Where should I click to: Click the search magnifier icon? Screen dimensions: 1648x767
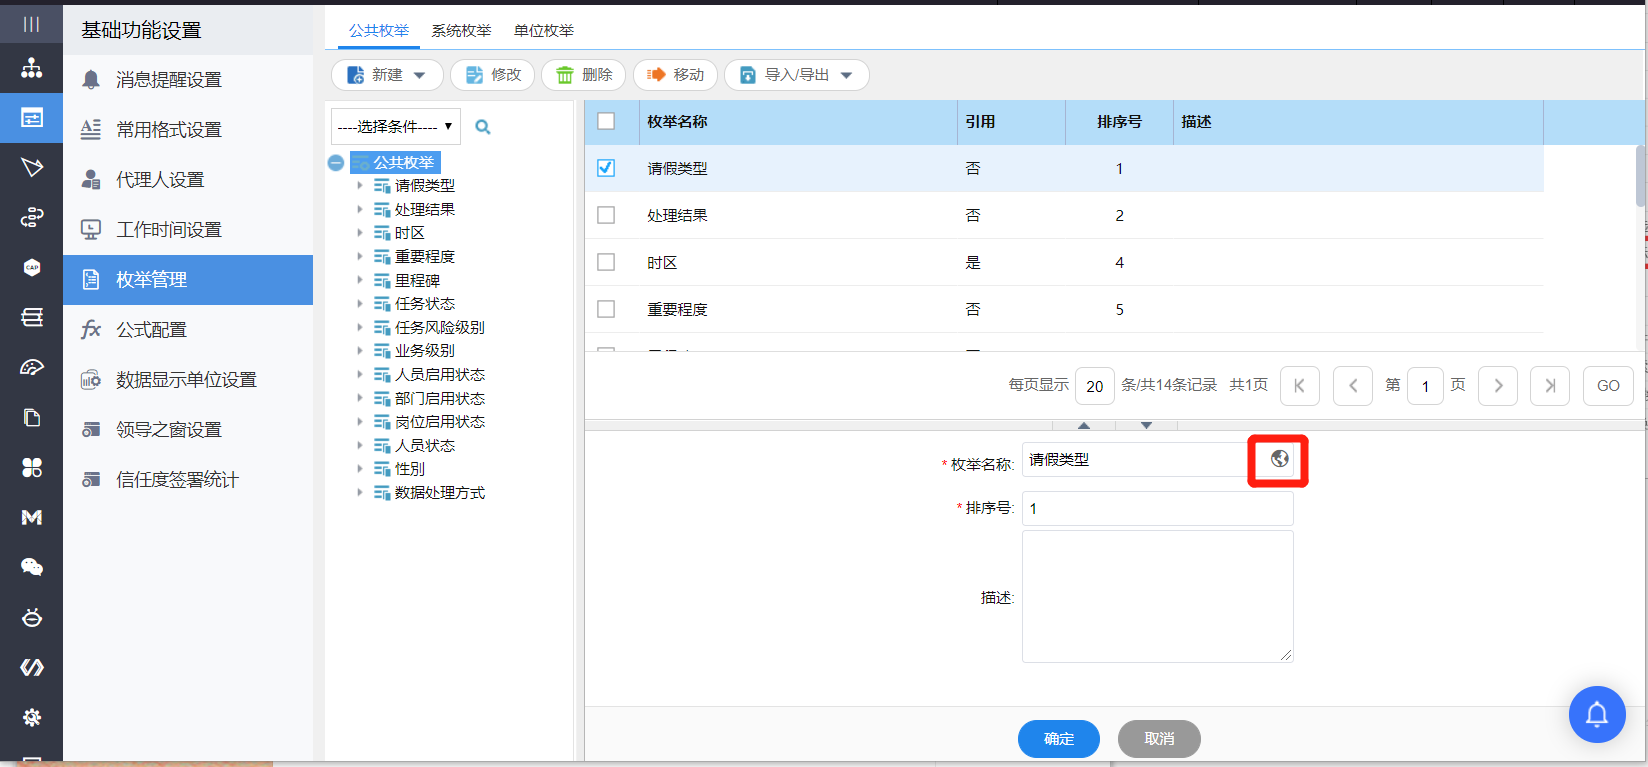(x=483, y=127)
